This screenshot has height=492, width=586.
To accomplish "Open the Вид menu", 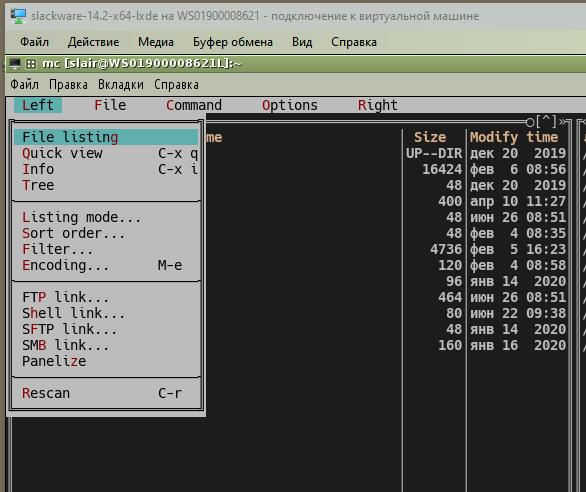I will coord(302,42).
